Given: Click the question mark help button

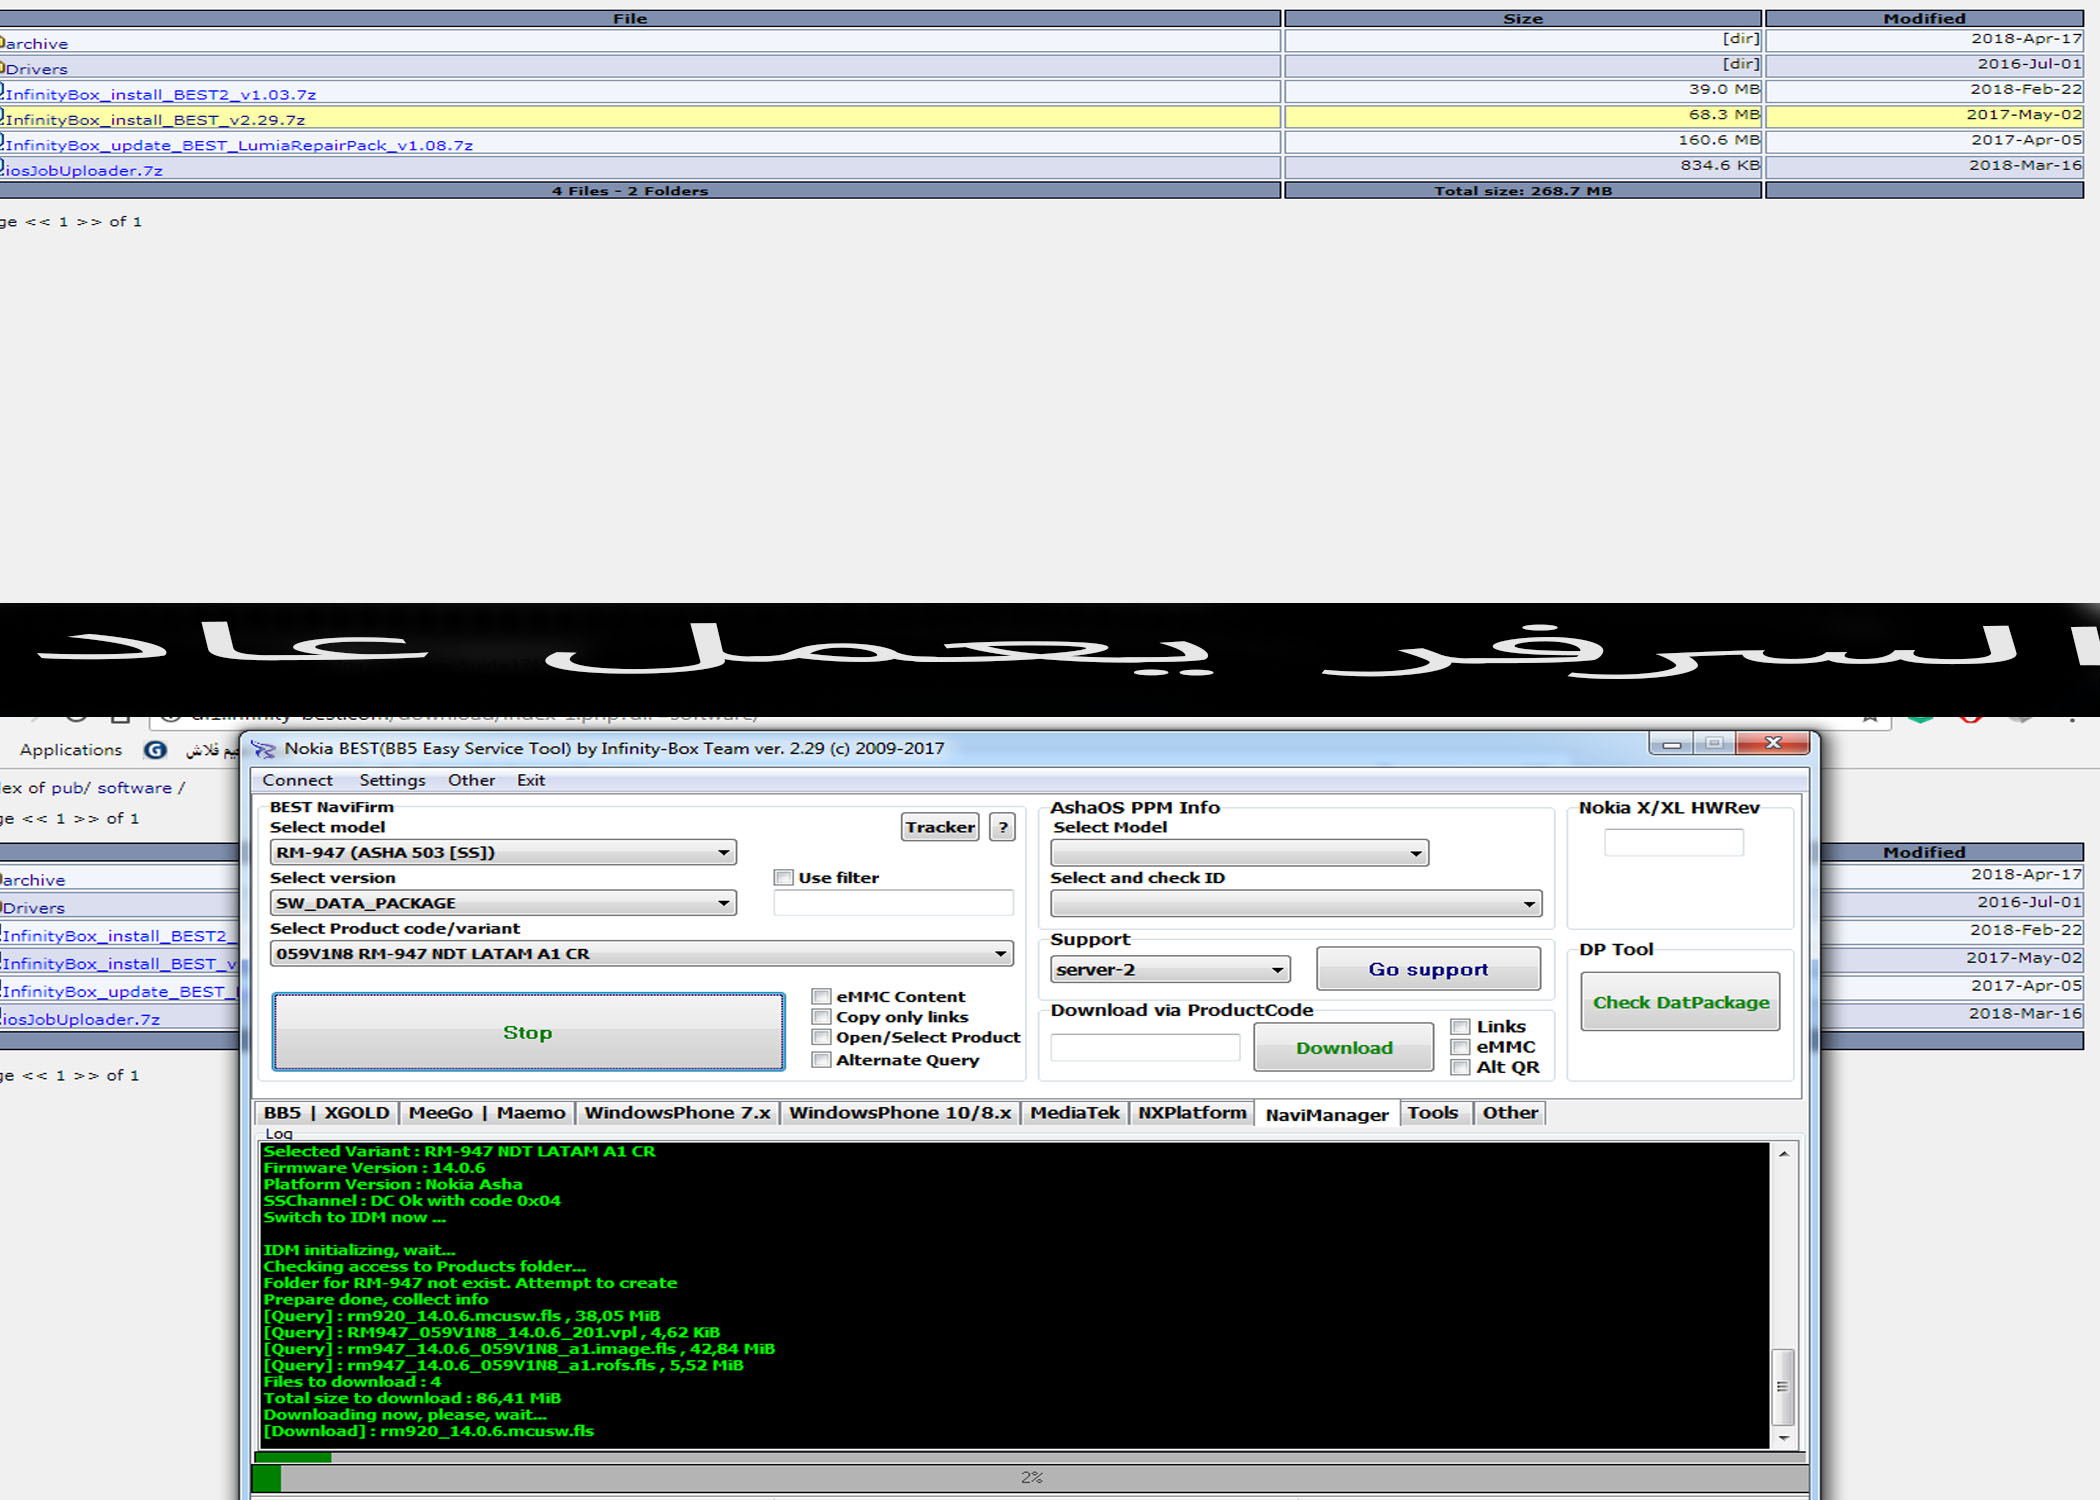Looking at the screenshot, I should 1003,827.
